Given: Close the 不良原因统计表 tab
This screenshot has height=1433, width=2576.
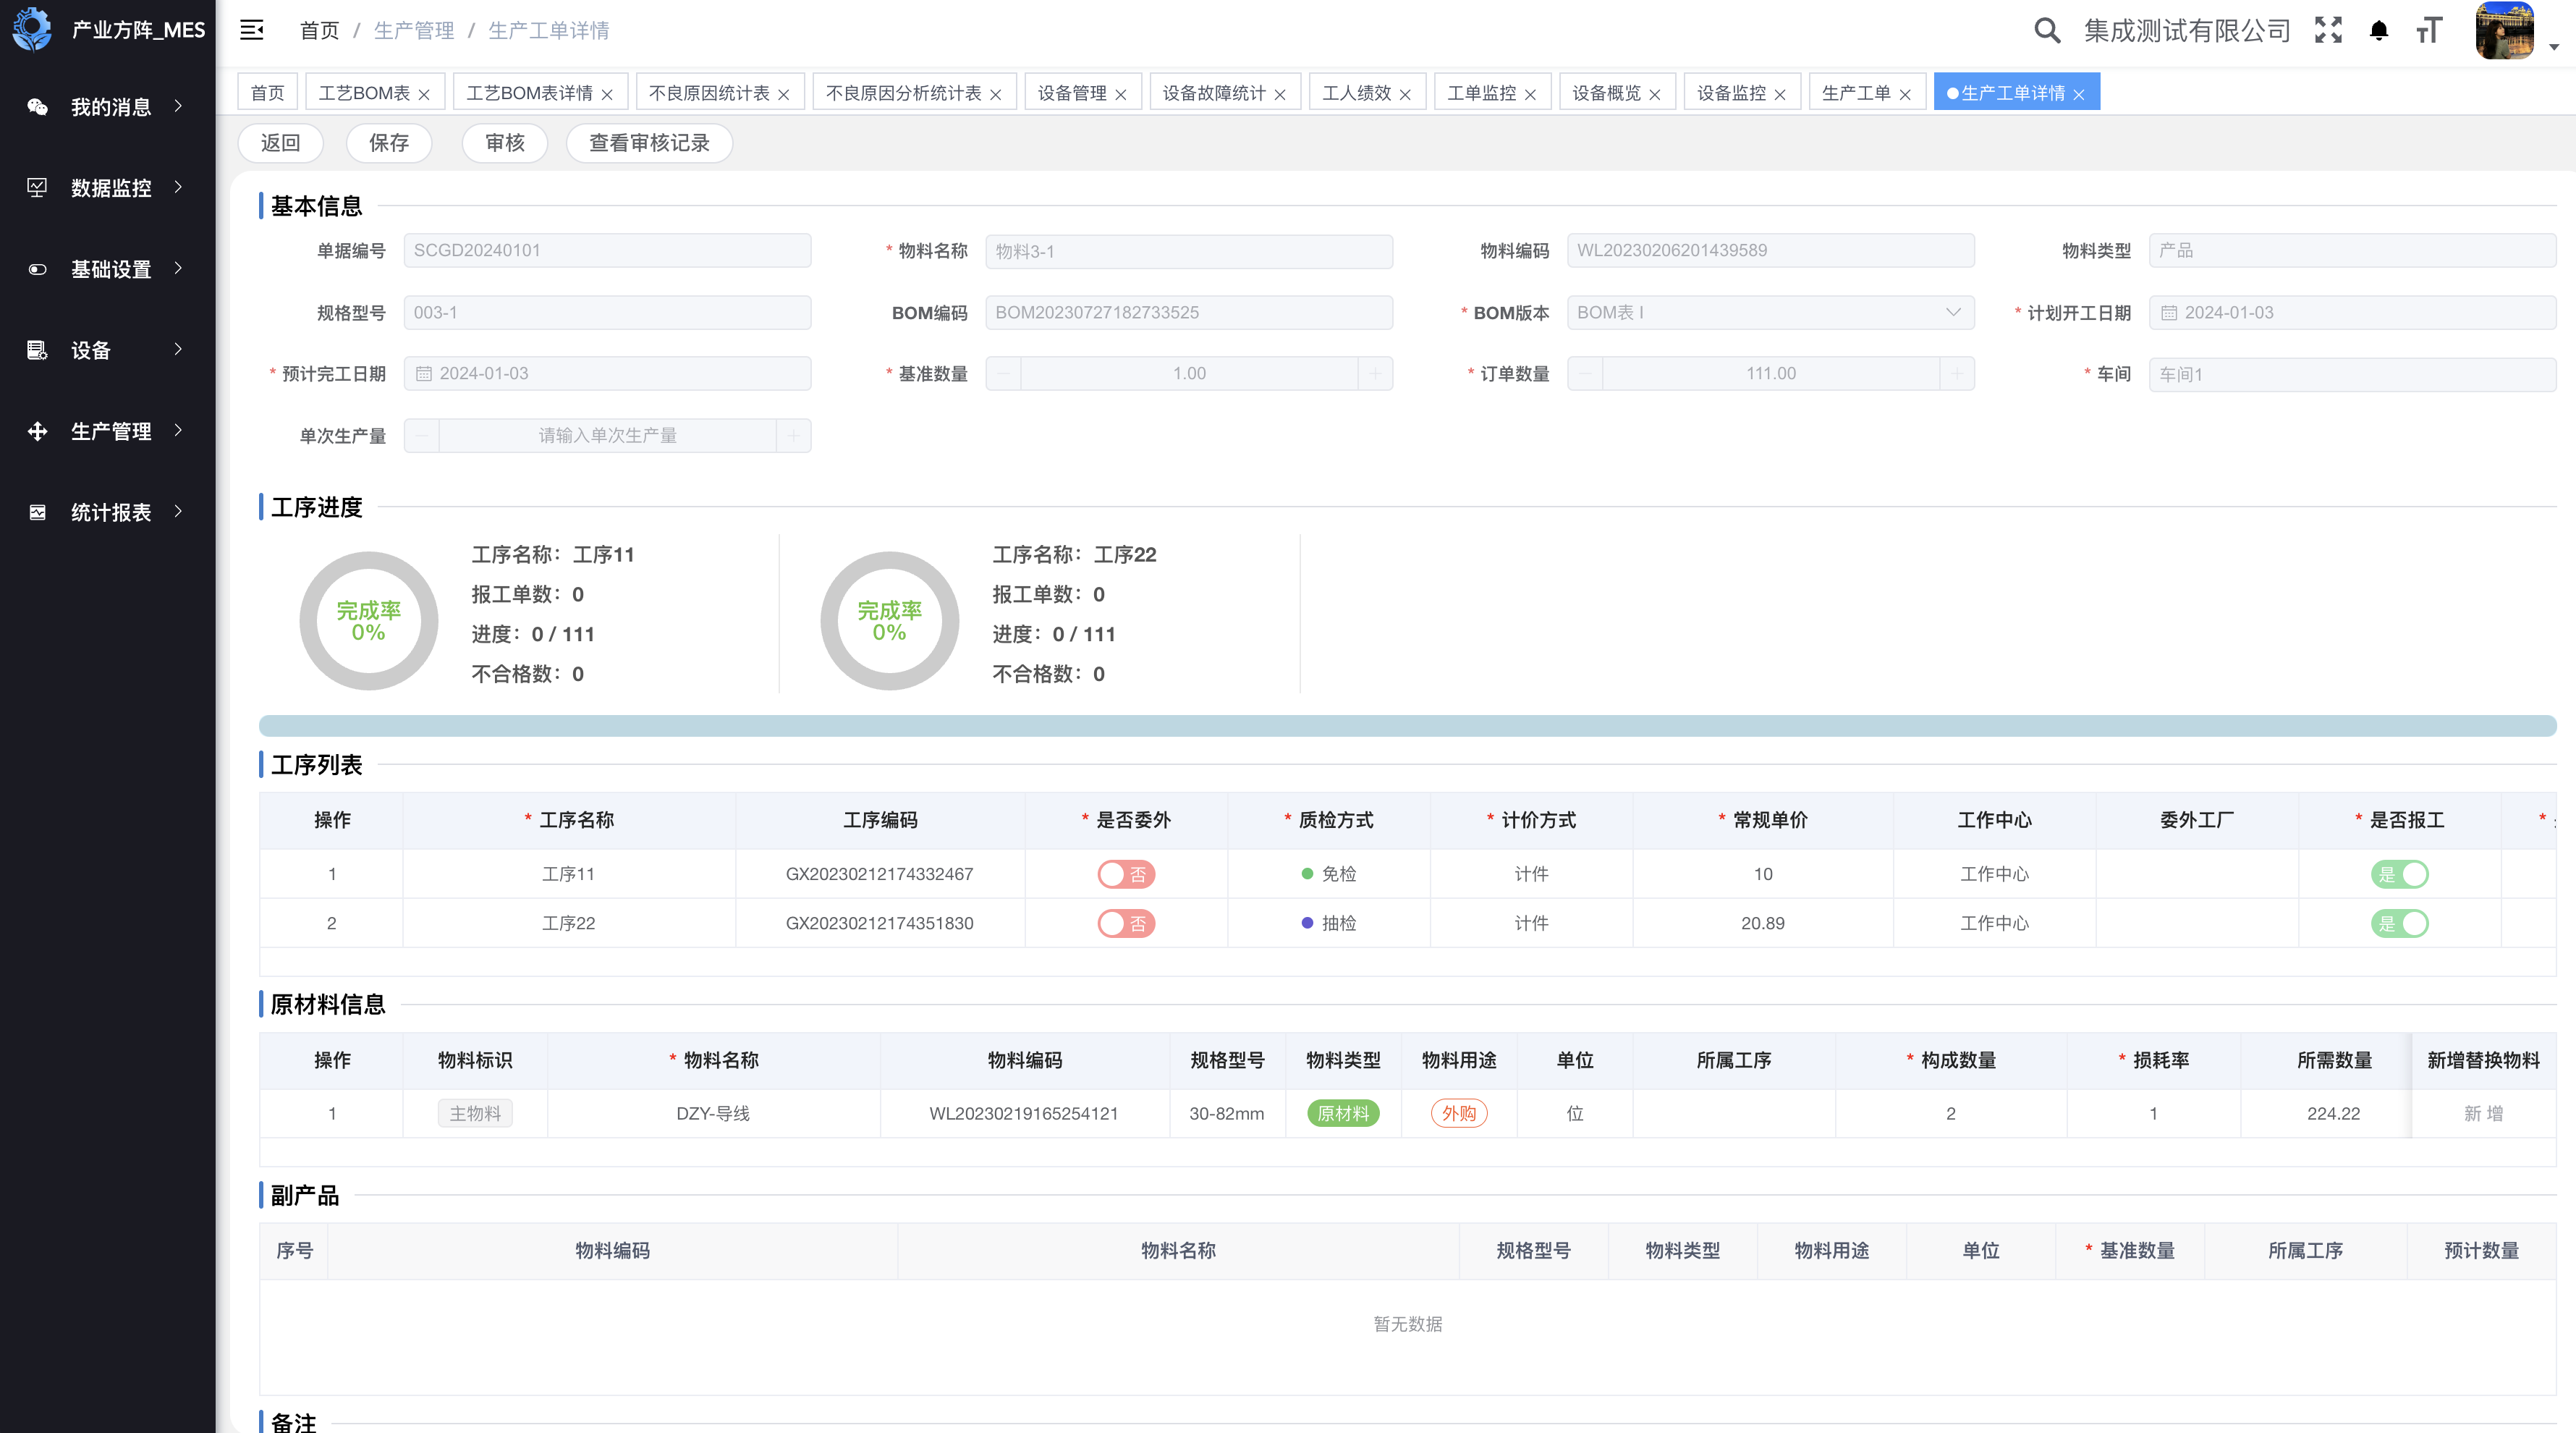Looking at the screenshot, I should [x=784, y=94].
